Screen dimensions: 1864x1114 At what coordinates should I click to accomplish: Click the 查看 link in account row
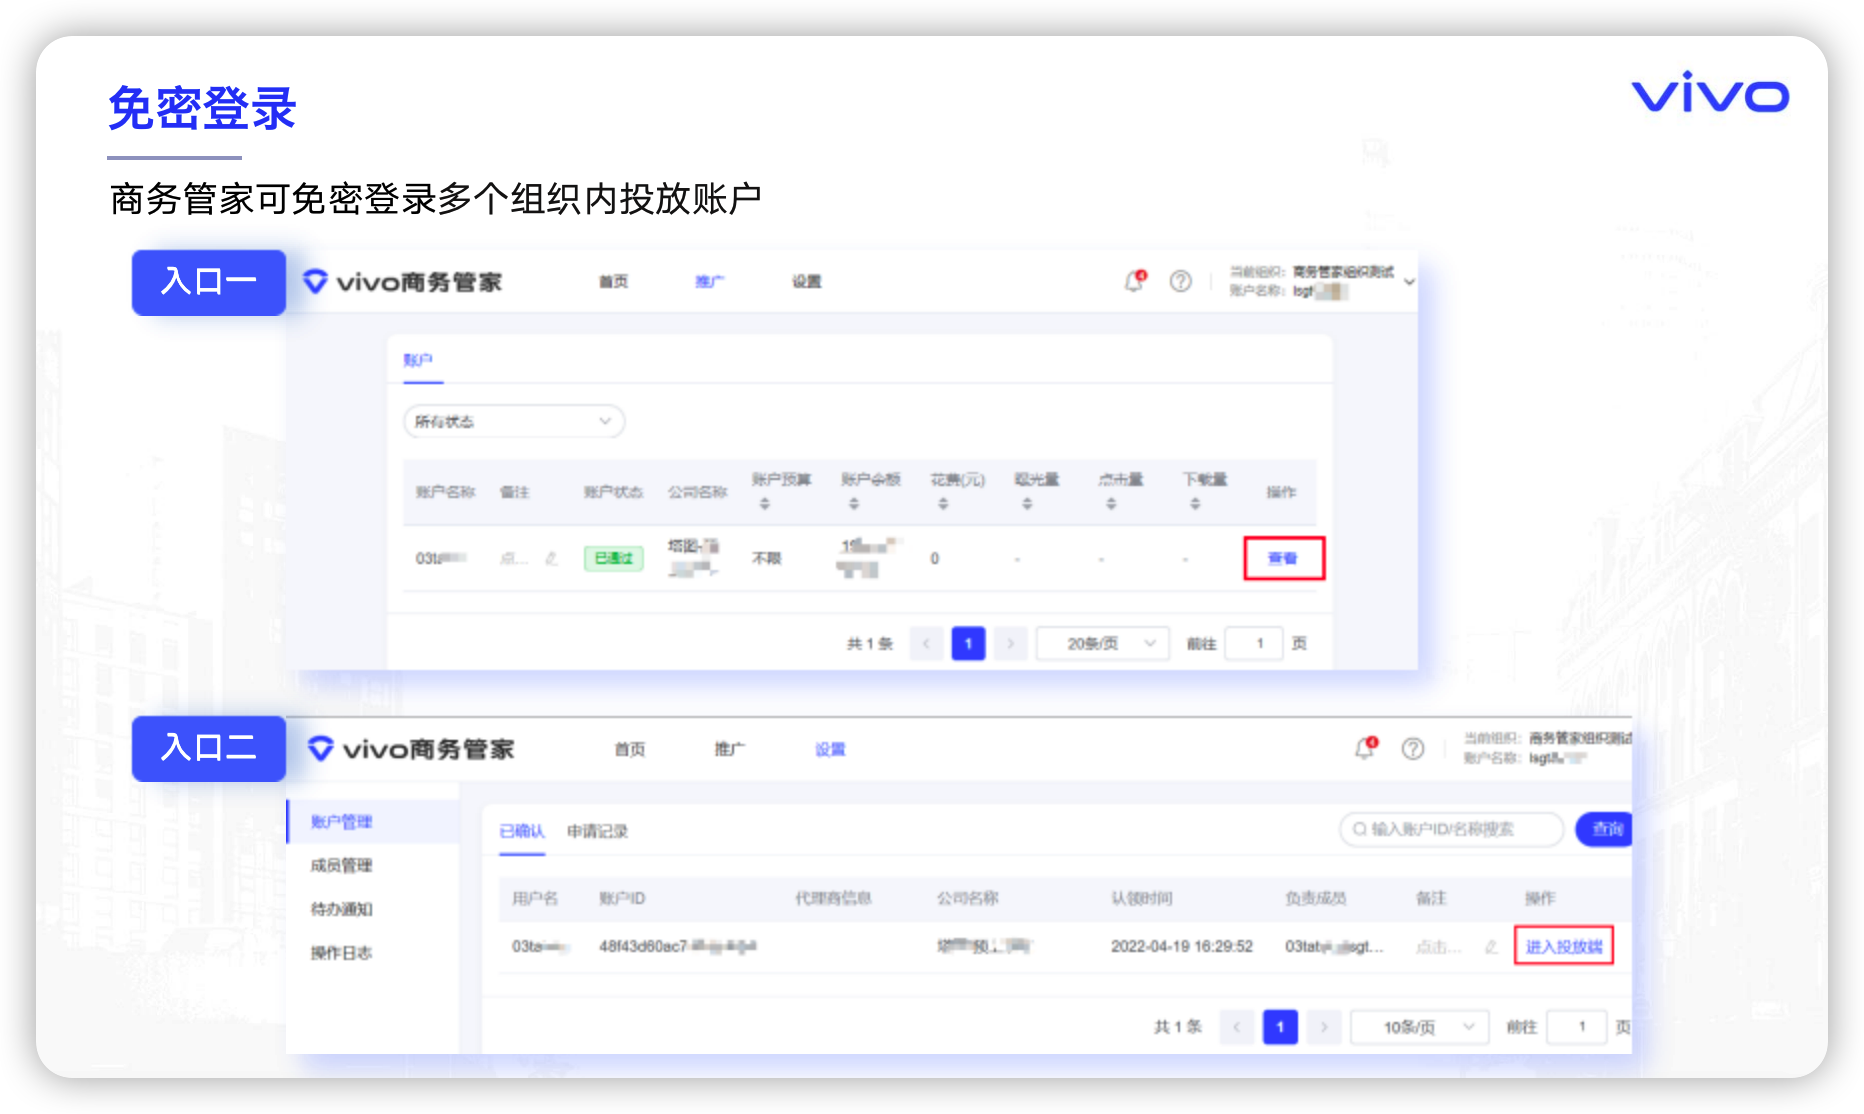(1283, 559)
